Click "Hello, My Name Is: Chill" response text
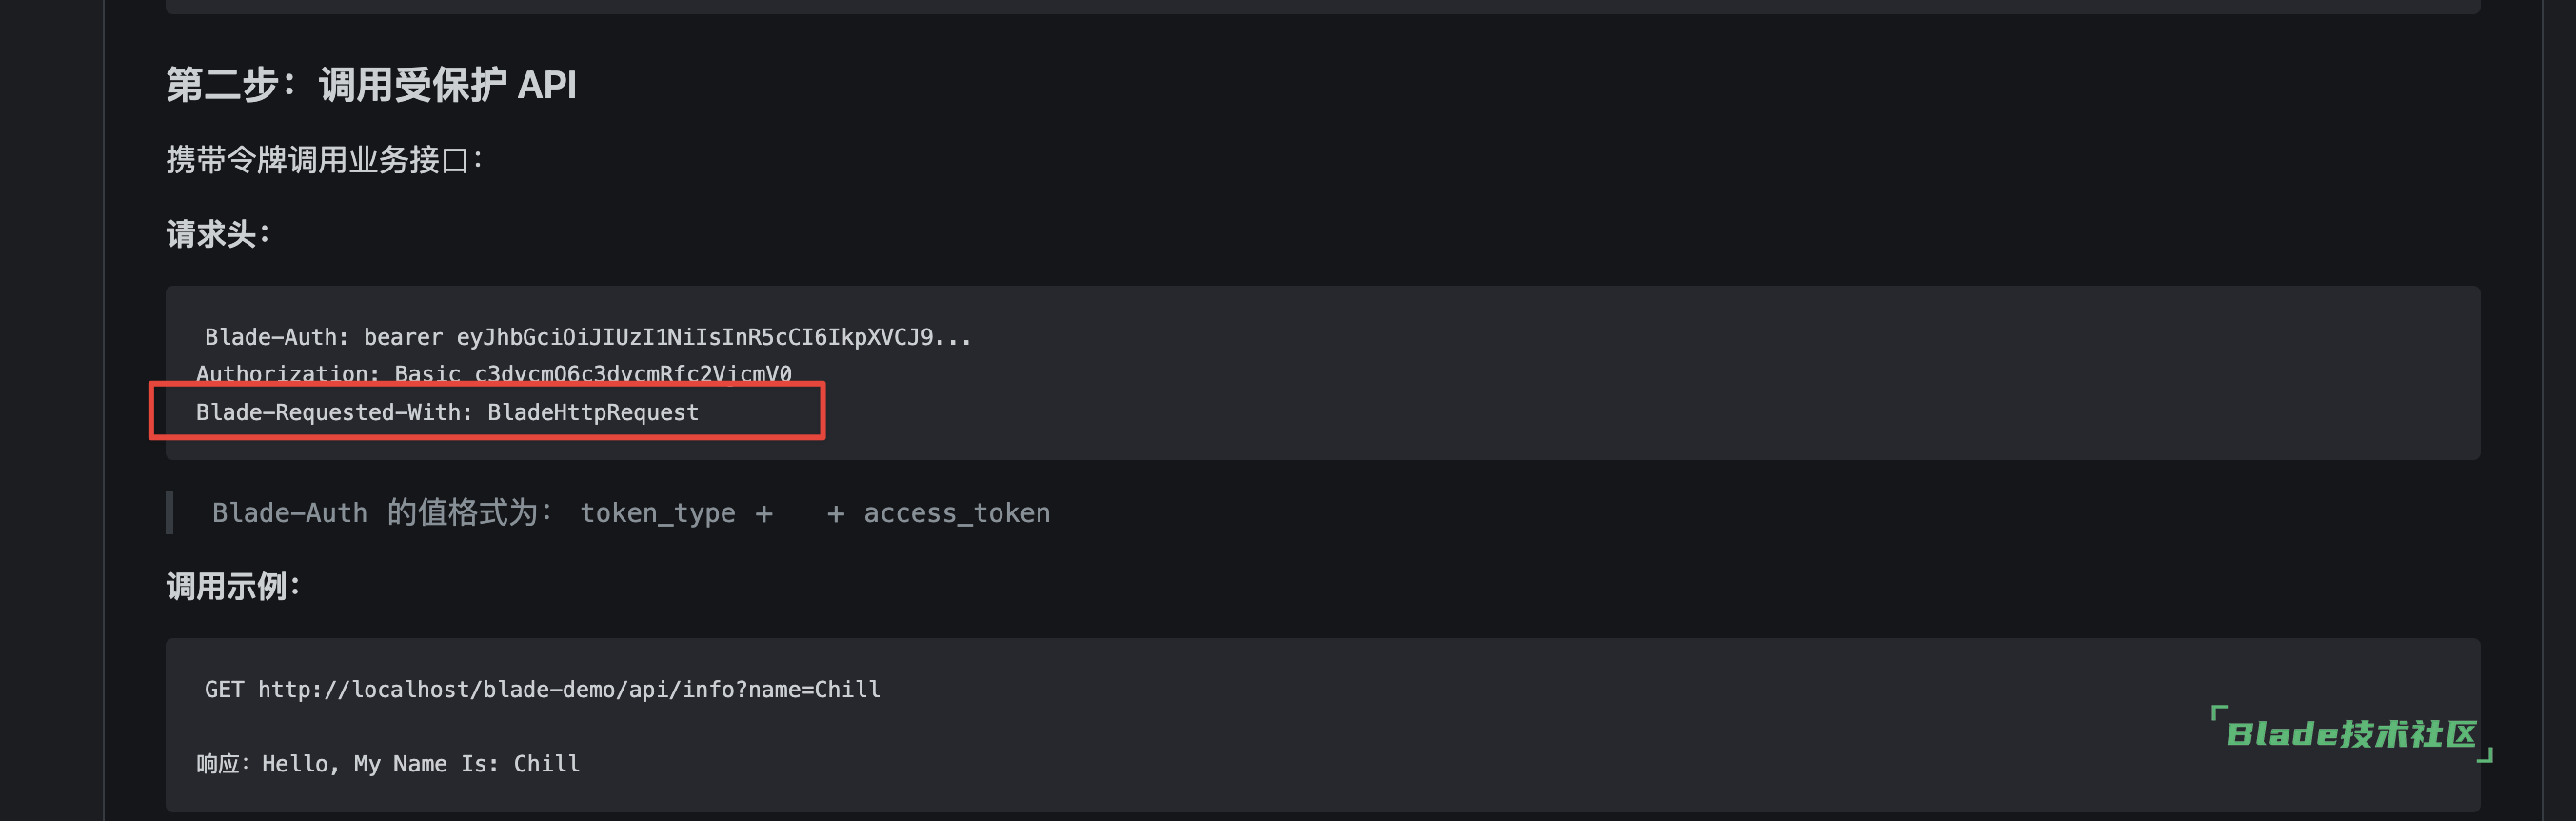 tap(420, 764)
